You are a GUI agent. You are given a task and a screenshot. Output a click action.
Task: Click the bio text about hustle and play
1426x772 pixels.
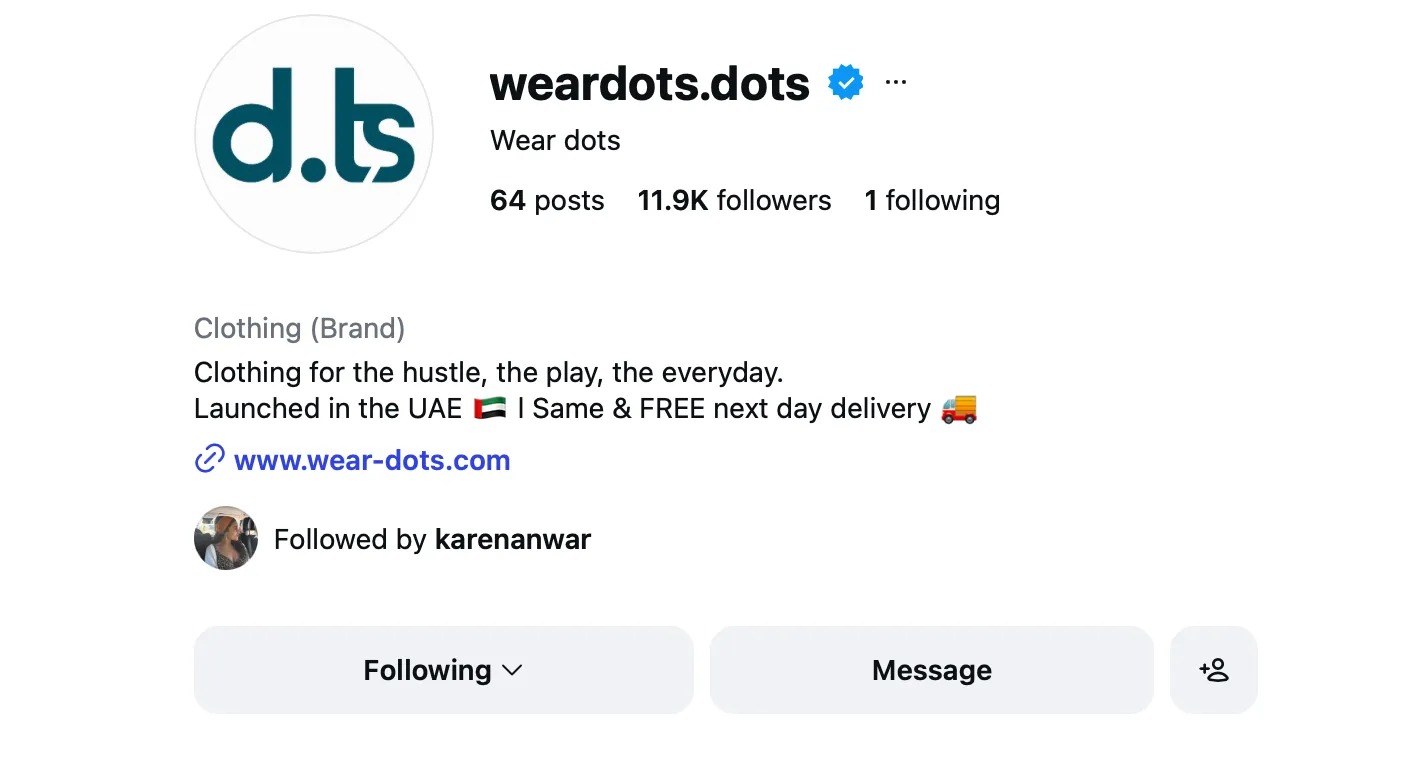(x=488, y=373)
